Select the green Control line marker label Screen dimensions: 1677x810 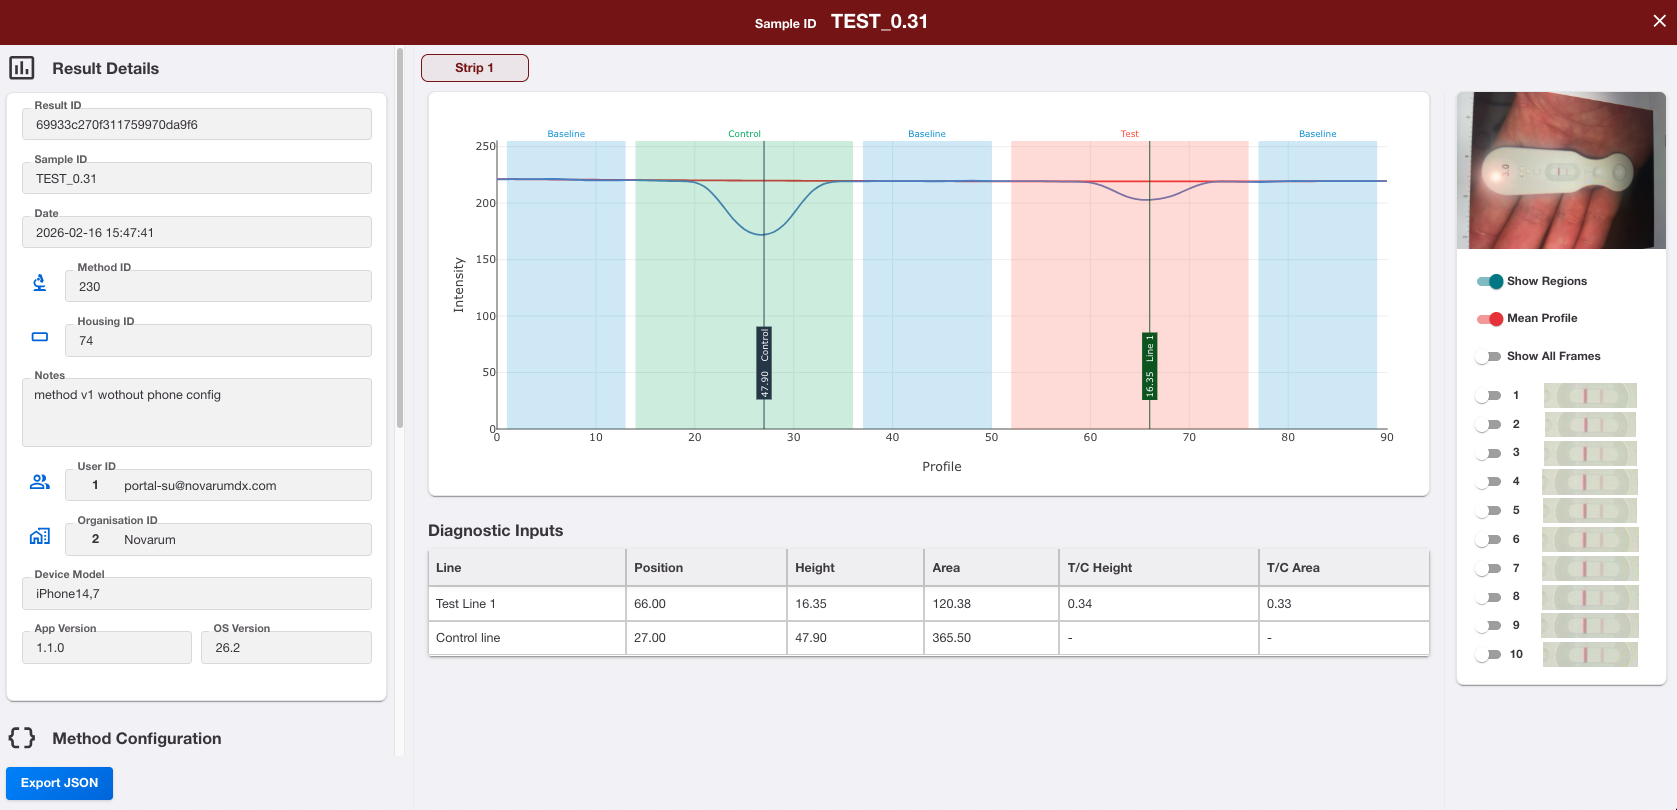pos(765,363)
